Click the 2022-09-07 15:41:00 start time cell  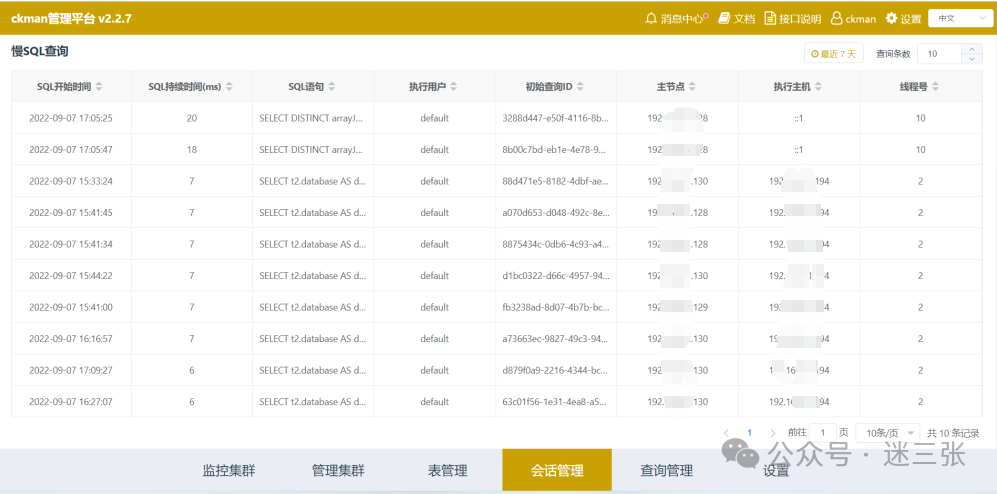pyautogui.click(x=71, y=307)
